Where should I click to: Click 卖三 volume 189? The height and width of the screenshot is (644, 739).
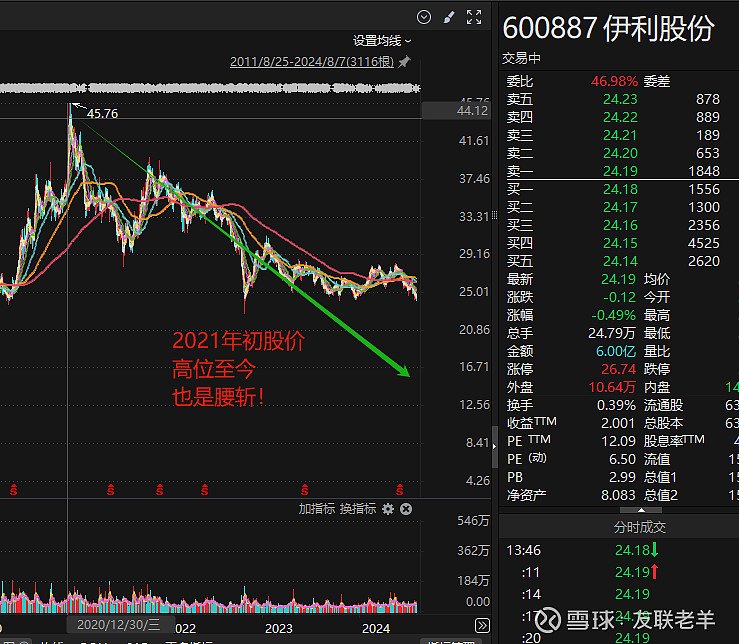708,135
